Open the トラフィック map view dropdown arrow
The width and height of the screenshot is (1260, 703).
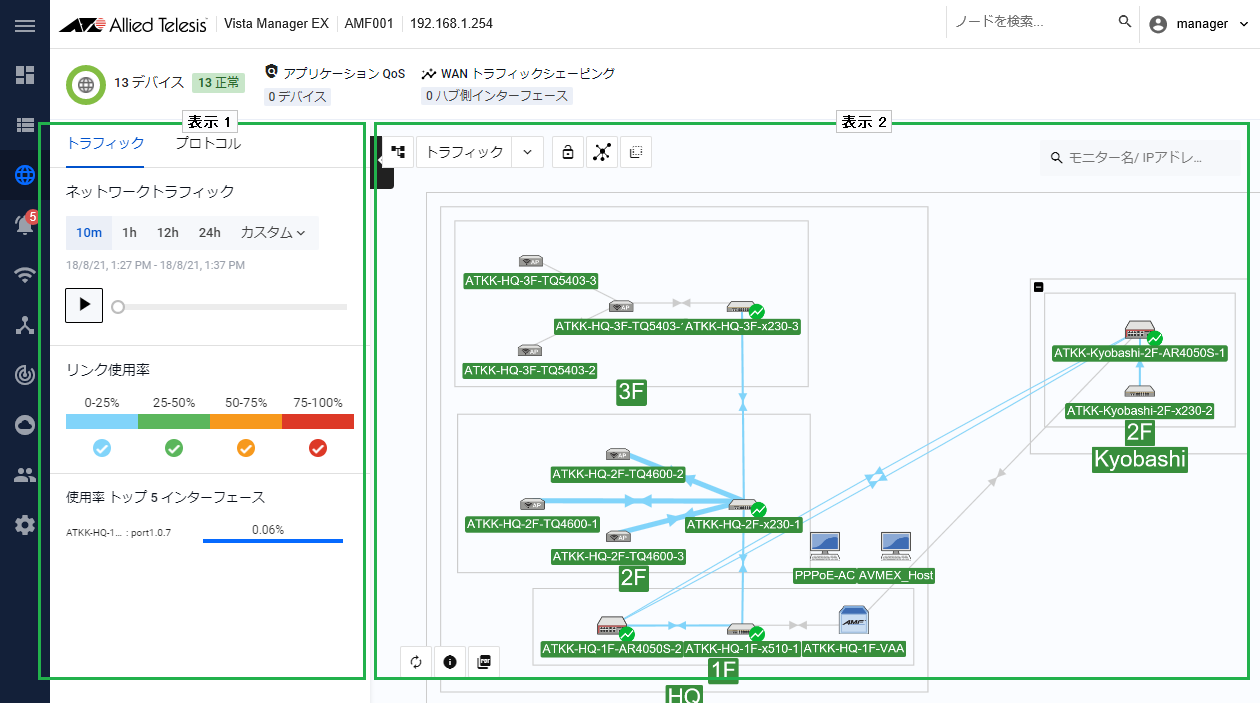point(527,152)
